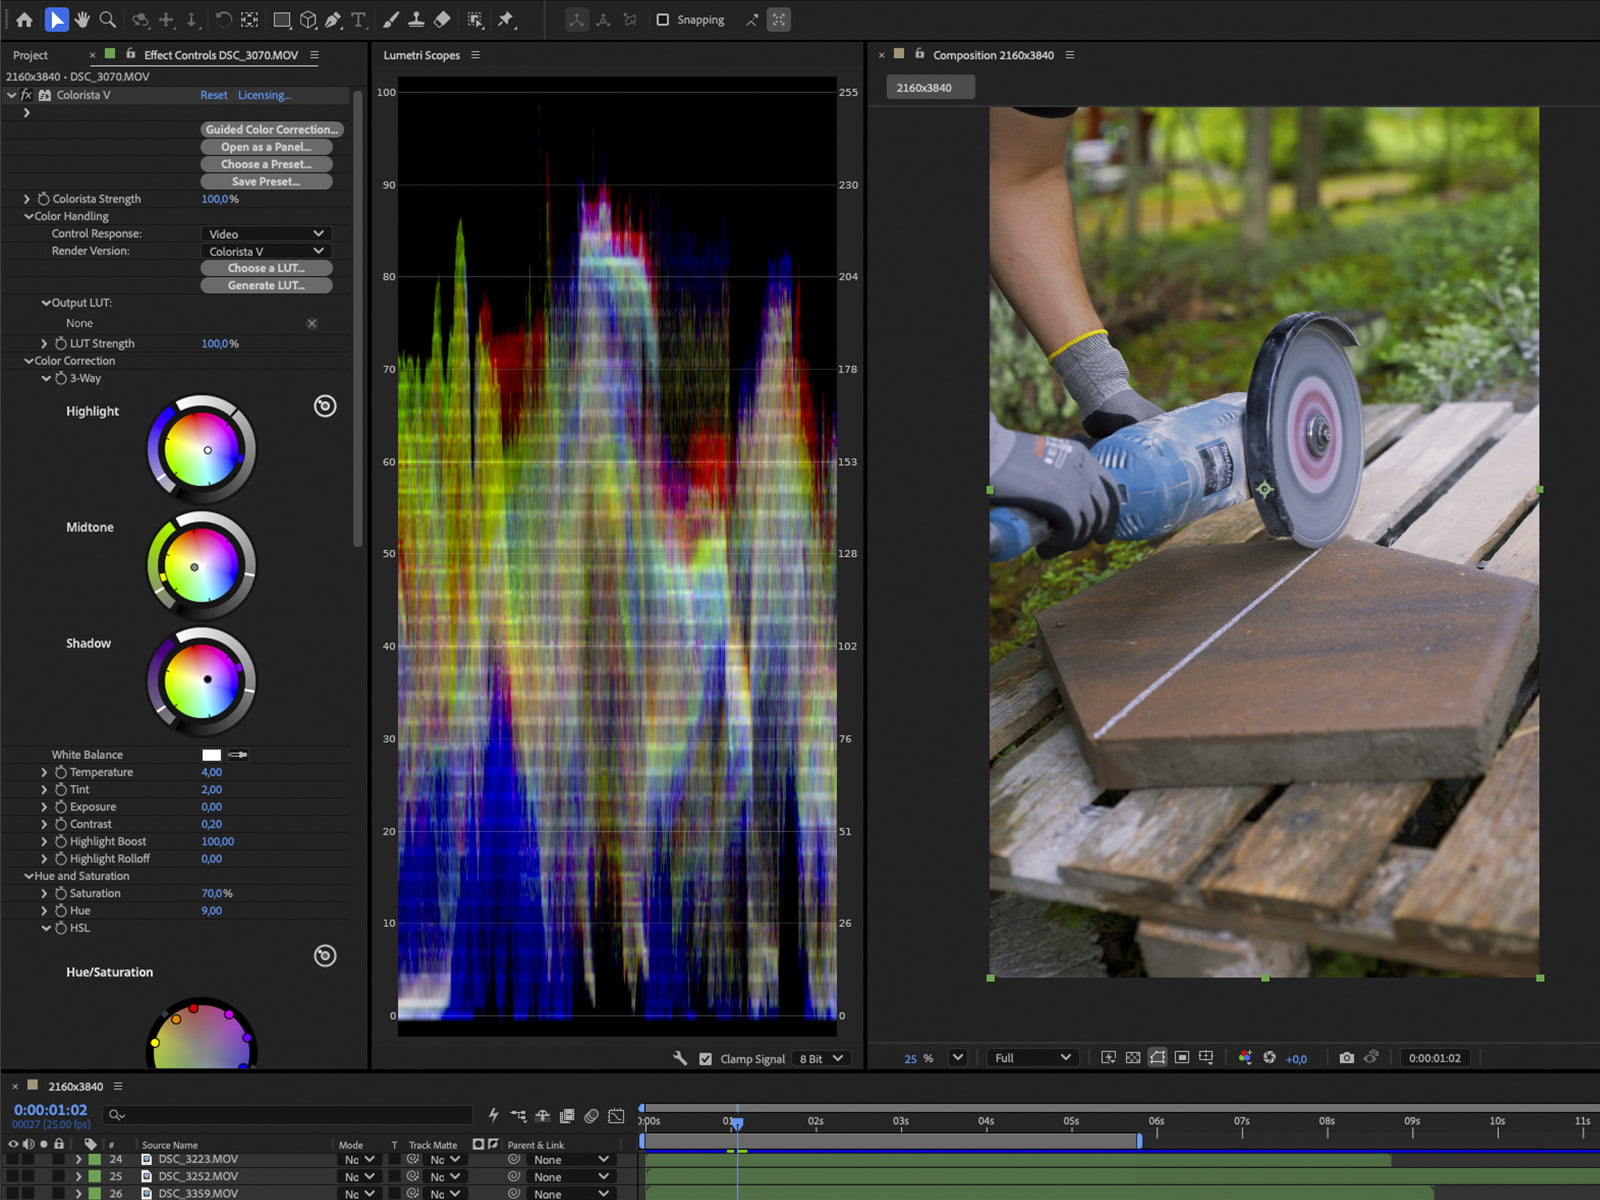This screenshot has height=1200, width=1600.
Task: Open the Effect Controls panel menu
Action: (x=314, y=55)
